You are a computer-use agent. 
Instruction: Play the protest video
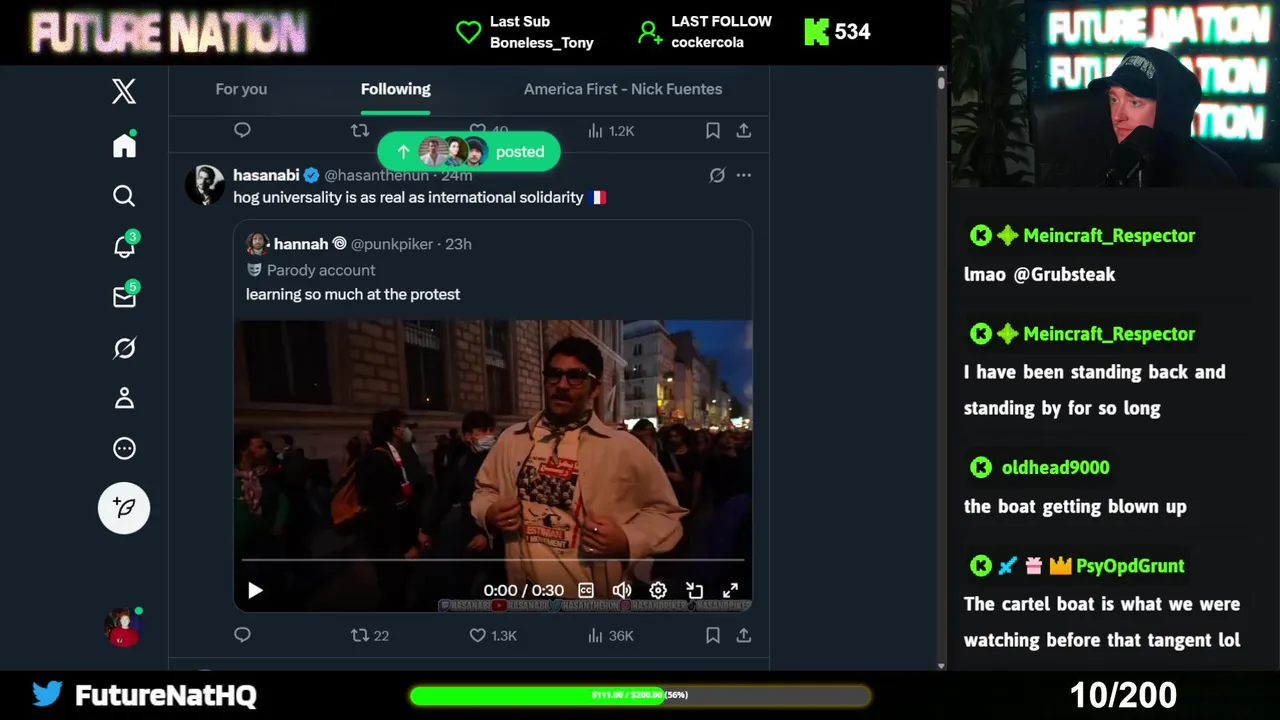(255, 591)
